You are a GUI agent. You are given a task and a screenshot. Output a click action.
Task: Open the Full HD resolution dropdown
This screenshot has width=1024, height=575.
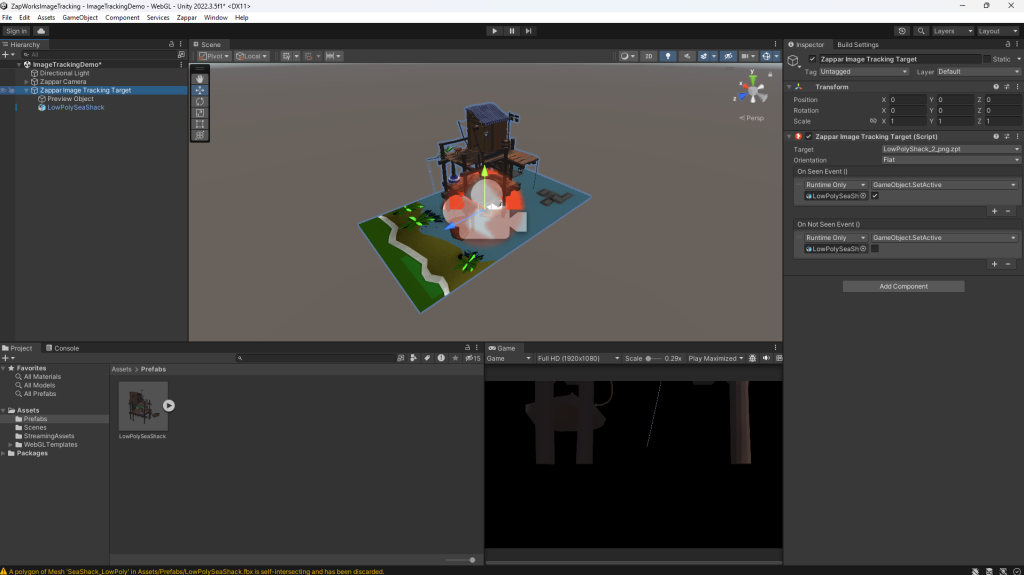tap(578, 358)
